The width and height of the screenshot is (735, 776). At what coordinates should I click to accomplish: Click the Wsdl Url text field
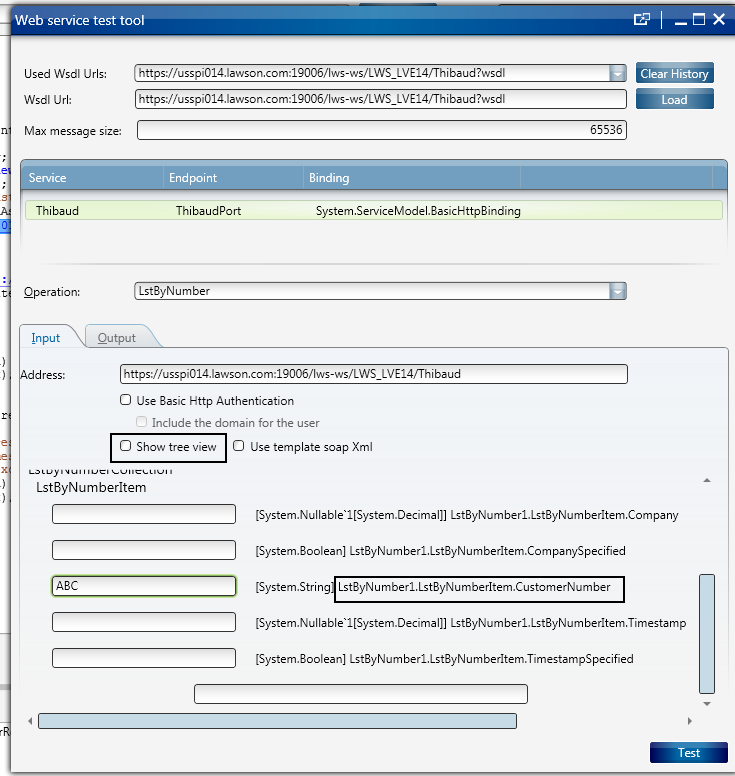click(x=381, y=99)
